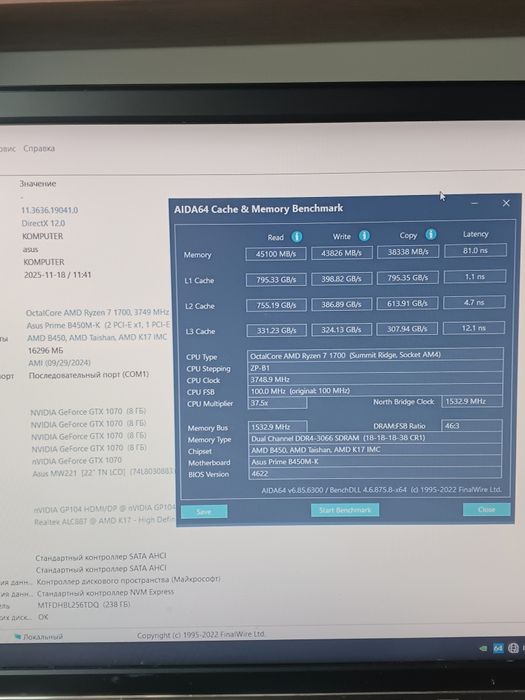This screenshot has height=700, width=525.
Task: Click the Save button in benchmark window
Action: [x=204, y=512]
